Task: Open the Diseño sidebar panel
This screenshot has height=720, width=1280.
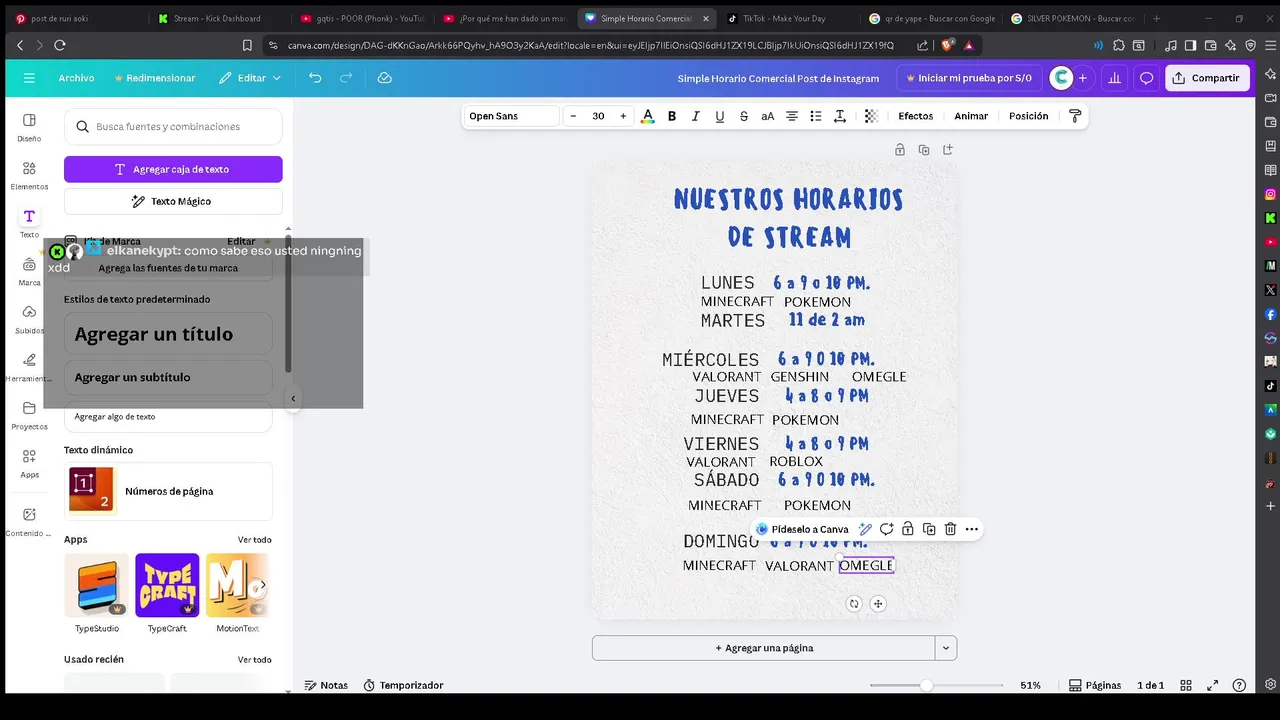Action: click(x=29, y=127)
